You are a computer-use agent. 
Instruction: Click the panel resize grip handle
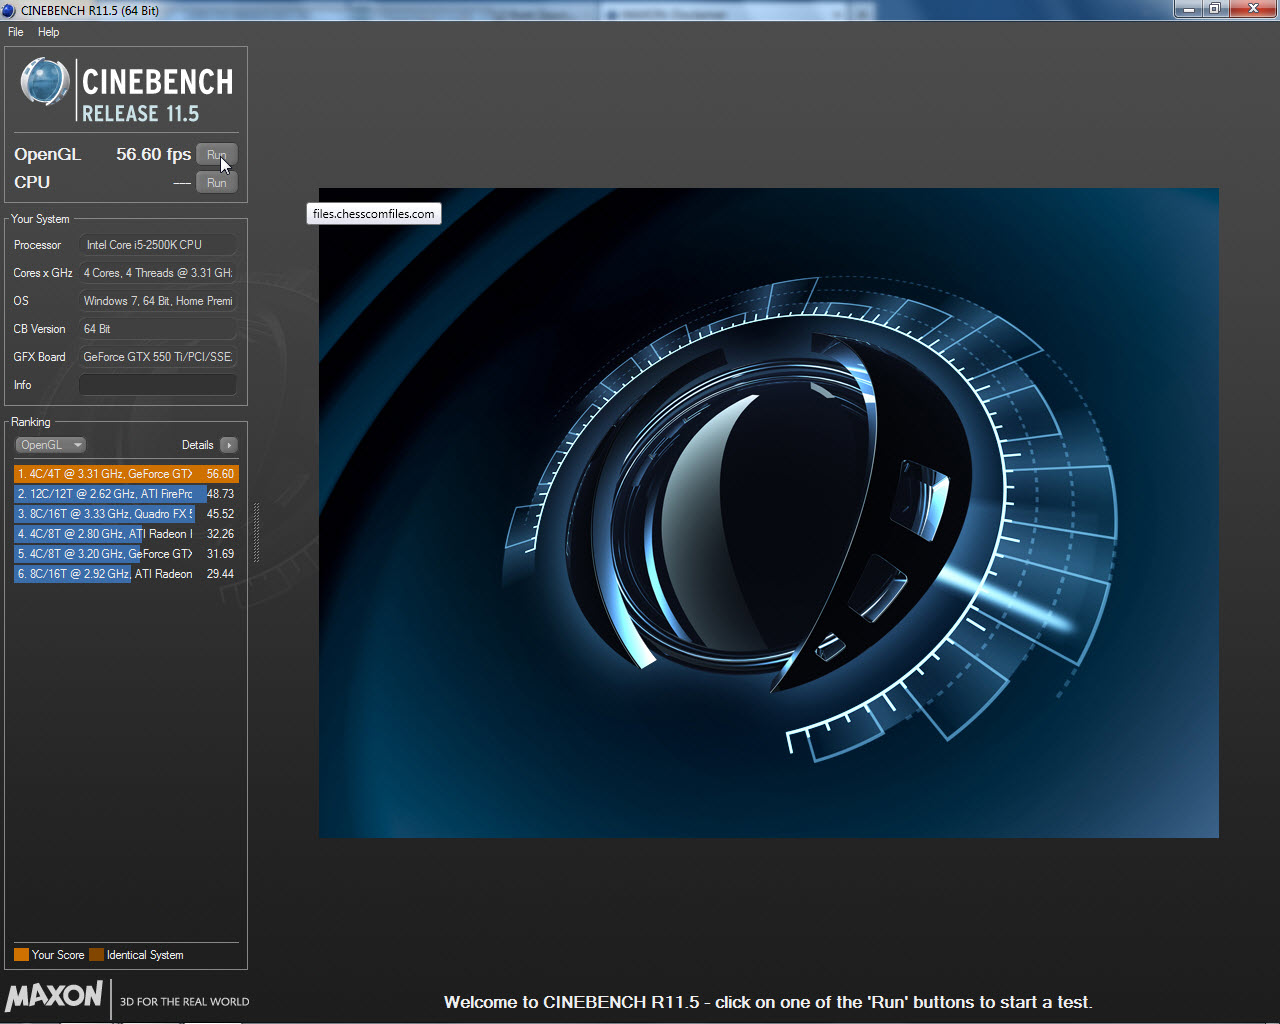click(257, 533)
